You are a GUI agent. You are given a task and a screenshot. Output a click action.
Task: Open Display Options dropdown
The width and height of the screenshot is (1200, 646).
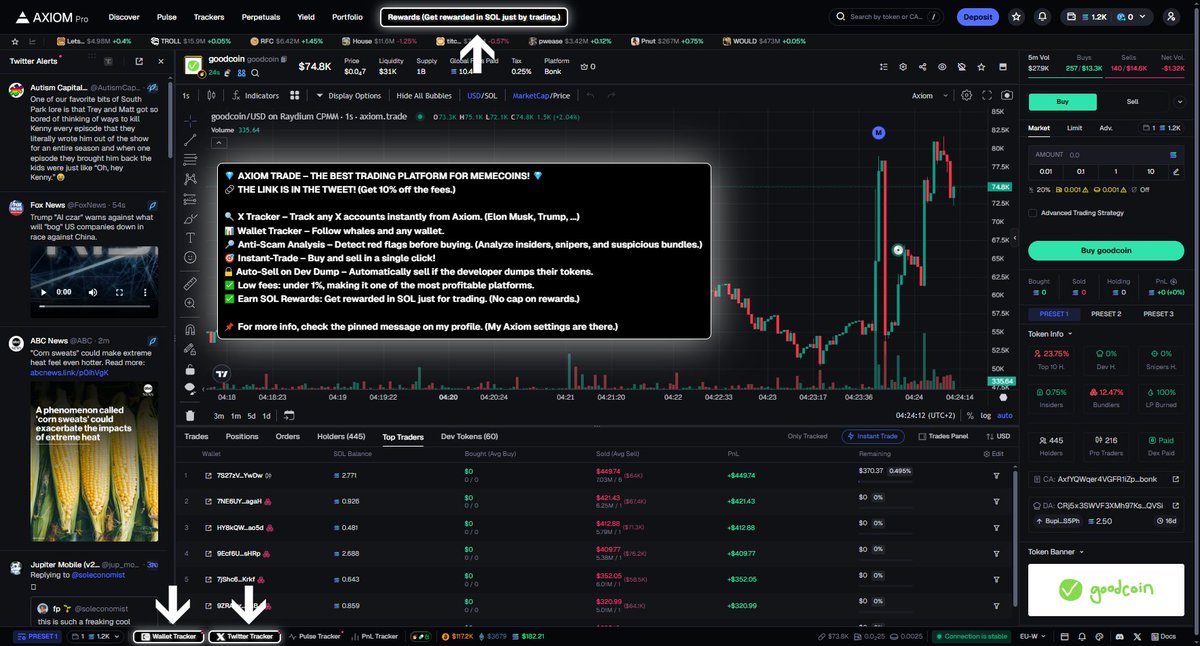point(349,96)
